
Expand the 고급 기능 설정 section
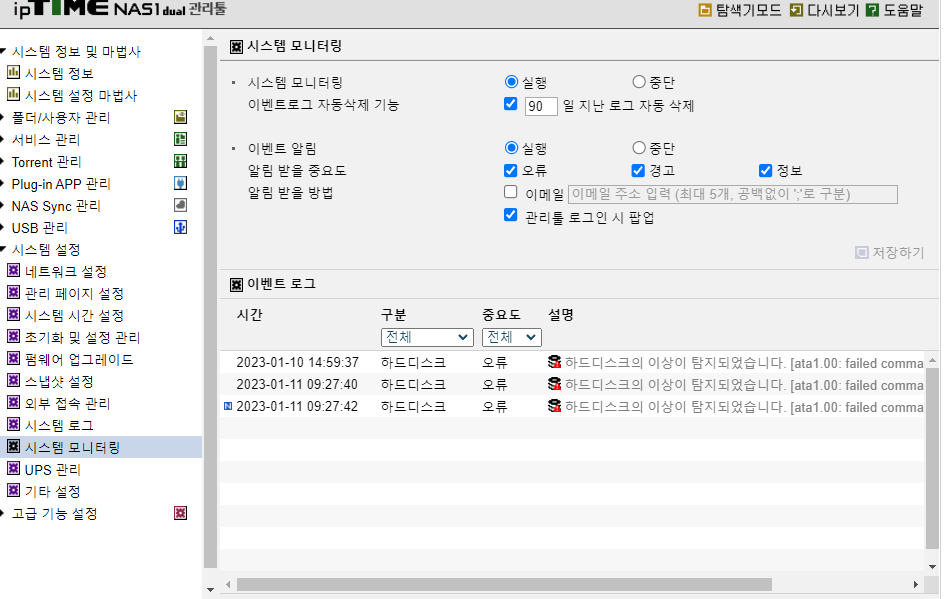[3, 513]
